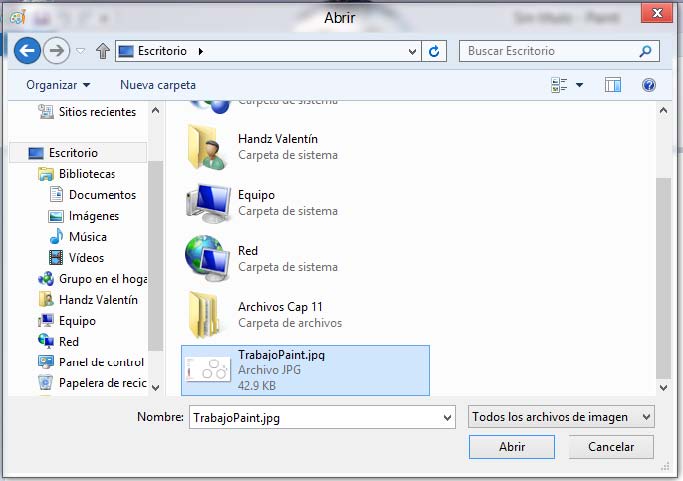This screenshot has height=481, width=683.
Task: Click Nueva carpeta in the toolbar
Action: click(158, 85)
